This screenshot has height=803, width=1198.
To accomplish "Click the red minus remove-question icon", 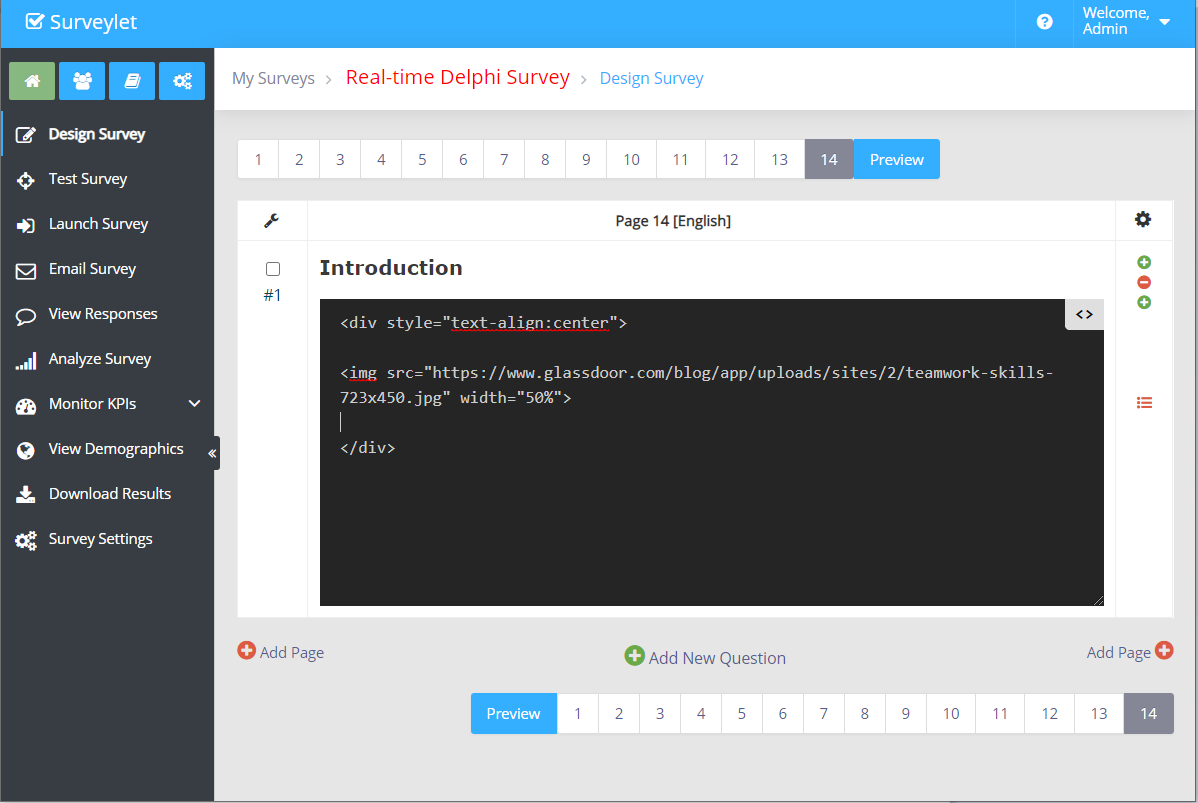I will pos(1144,283).
